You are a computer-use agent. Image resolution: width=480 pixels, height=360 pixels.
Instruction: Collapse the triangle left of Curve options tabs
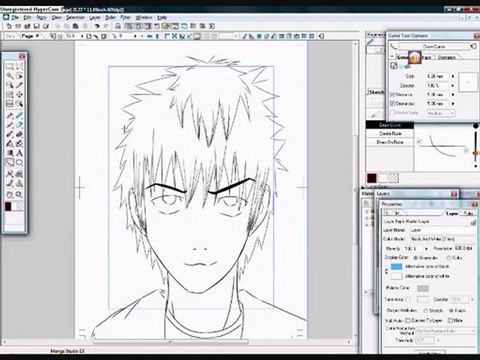(x=392, y=57)
